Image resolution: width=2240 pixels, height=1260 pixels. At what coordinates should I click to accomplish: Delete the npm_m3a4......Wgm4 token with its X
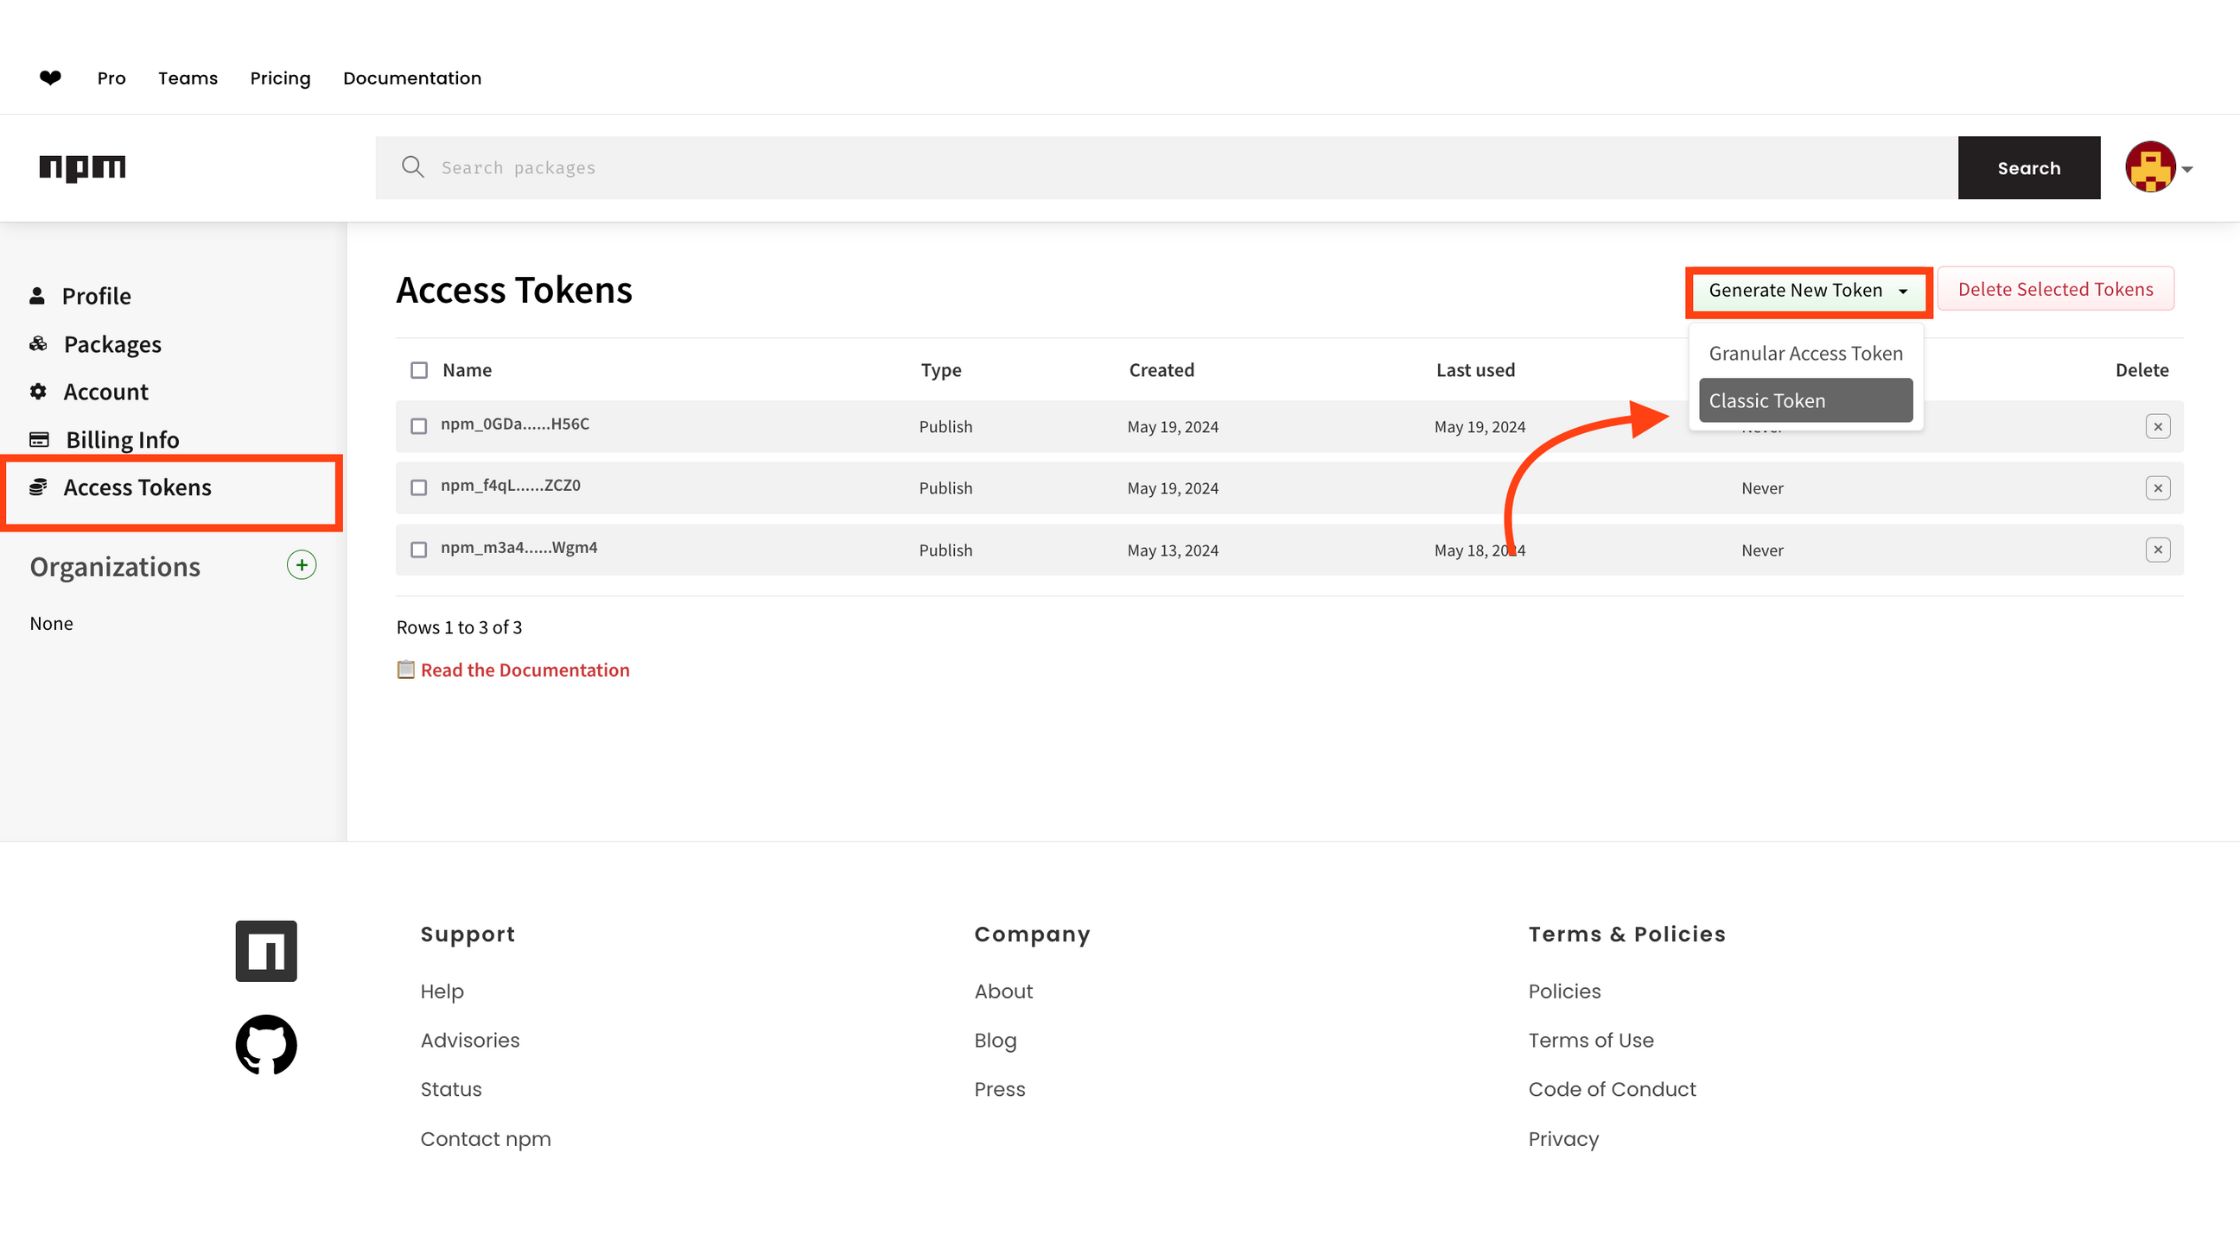pos(2157,550)
